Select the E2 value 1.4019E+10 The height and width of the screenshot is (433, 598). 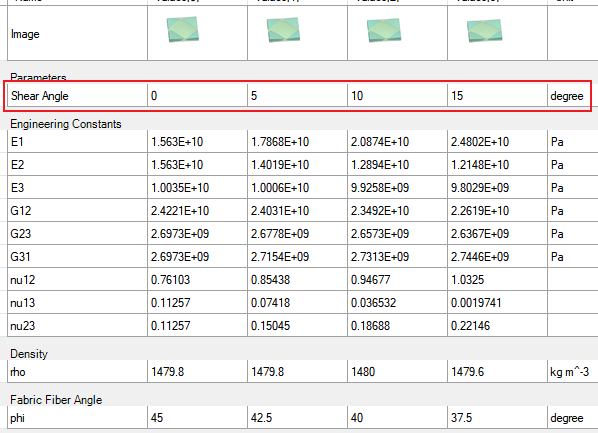coord(280,165)
